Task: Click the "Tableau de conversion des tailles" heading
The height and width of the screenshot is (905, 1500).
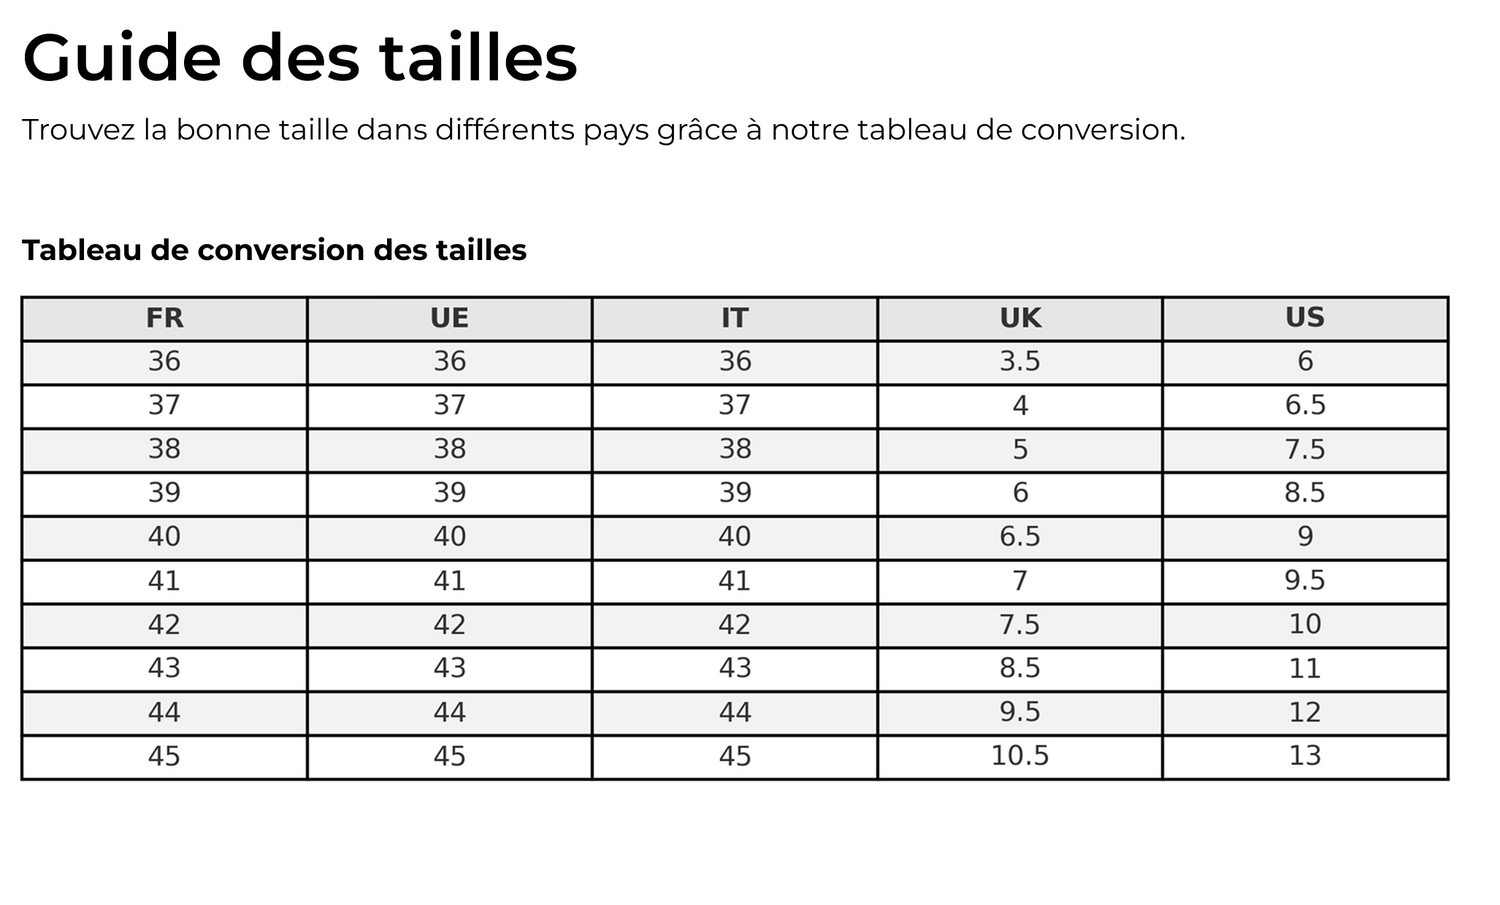Action: pyautogui.click(x=274, y=250)
